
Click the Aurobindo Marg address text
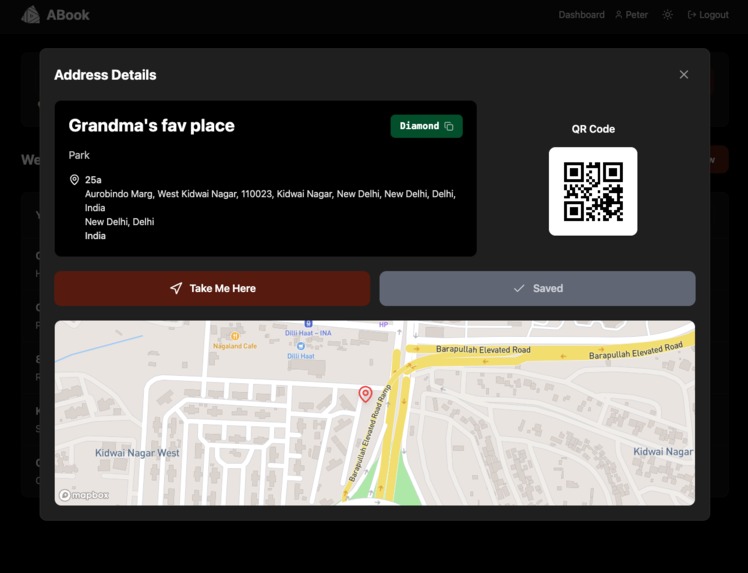[270, 201]
